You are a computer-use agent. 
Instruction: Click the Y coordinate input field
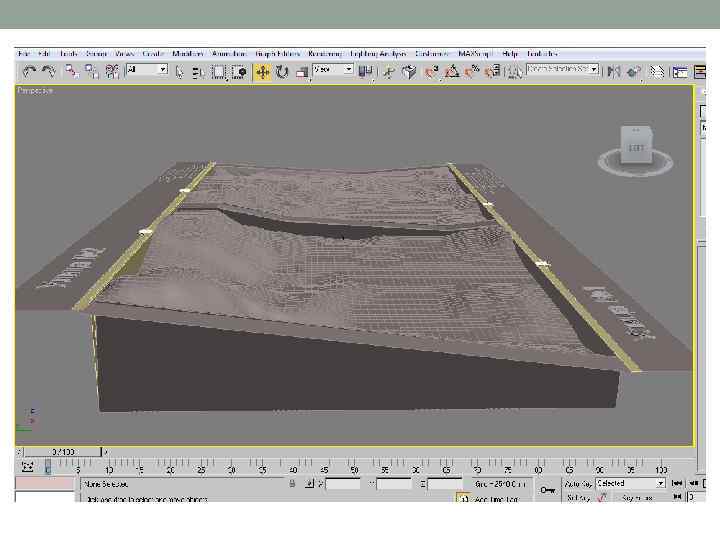pyautogui.click(x=394, y=484)
